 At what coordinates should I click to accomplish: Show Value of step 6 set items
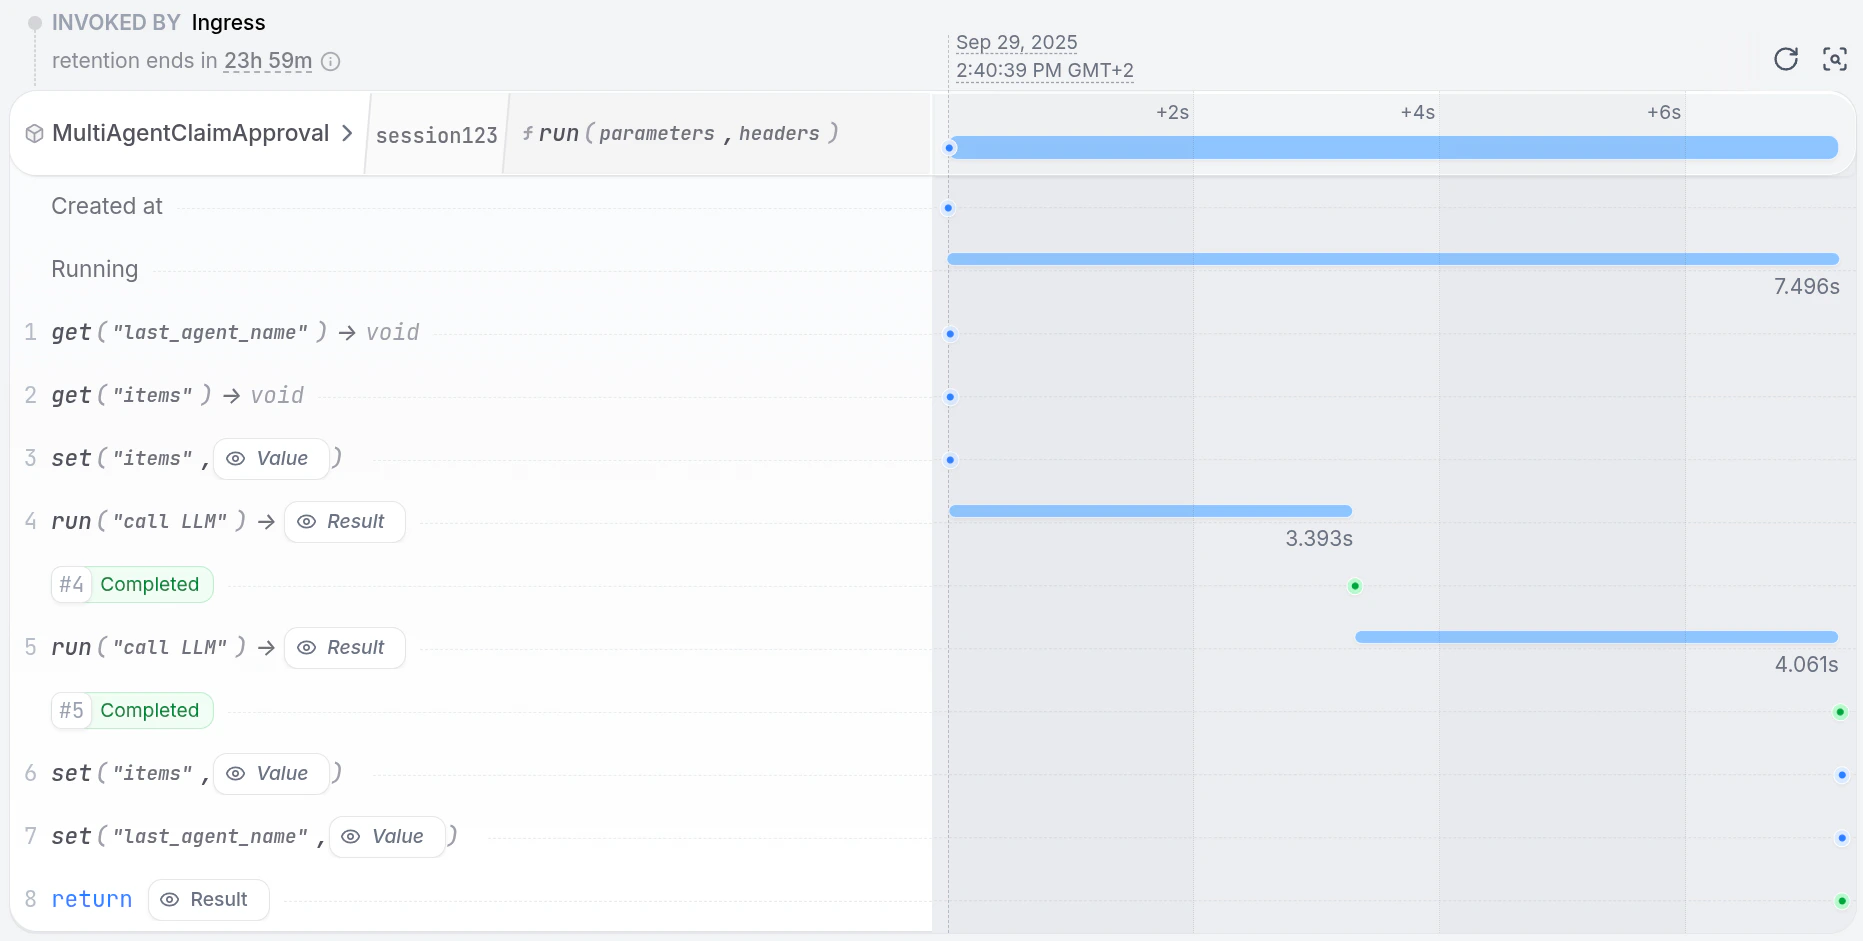(271, 774)
